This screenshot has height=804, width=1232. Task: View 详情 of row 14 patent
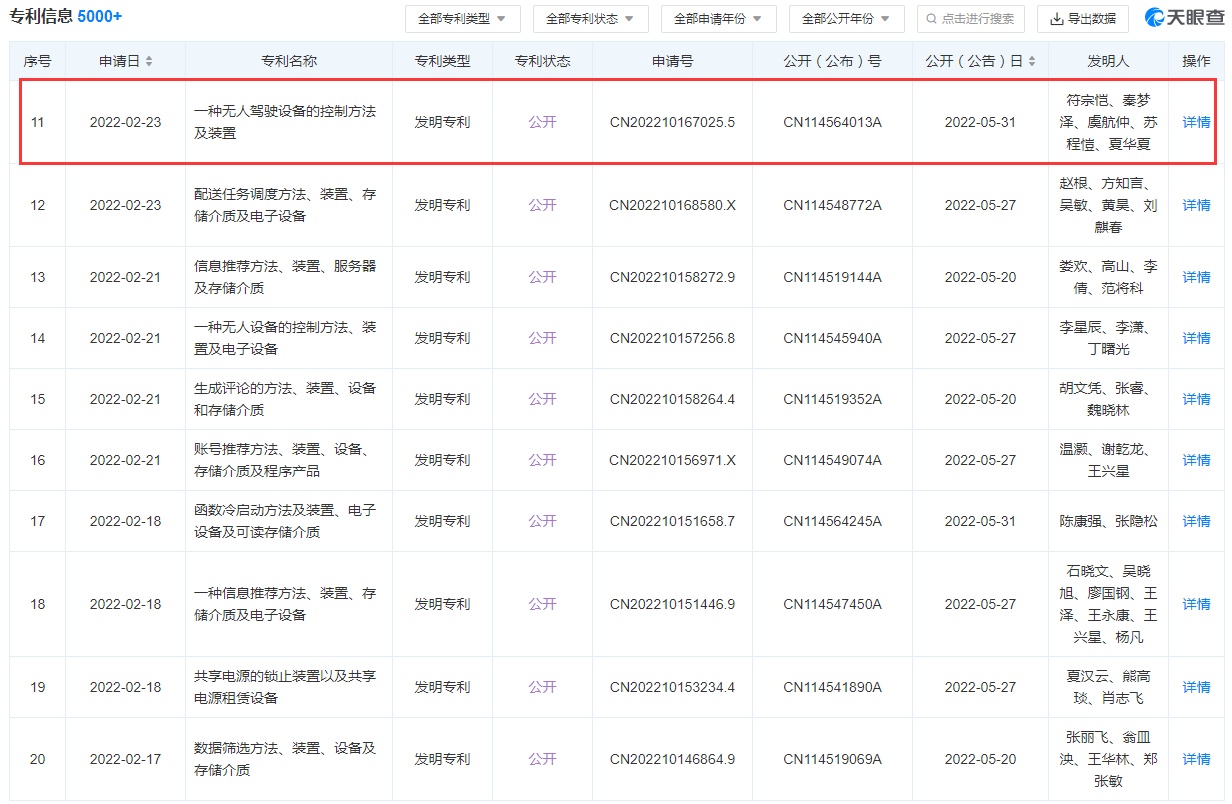pos(1196,338)
